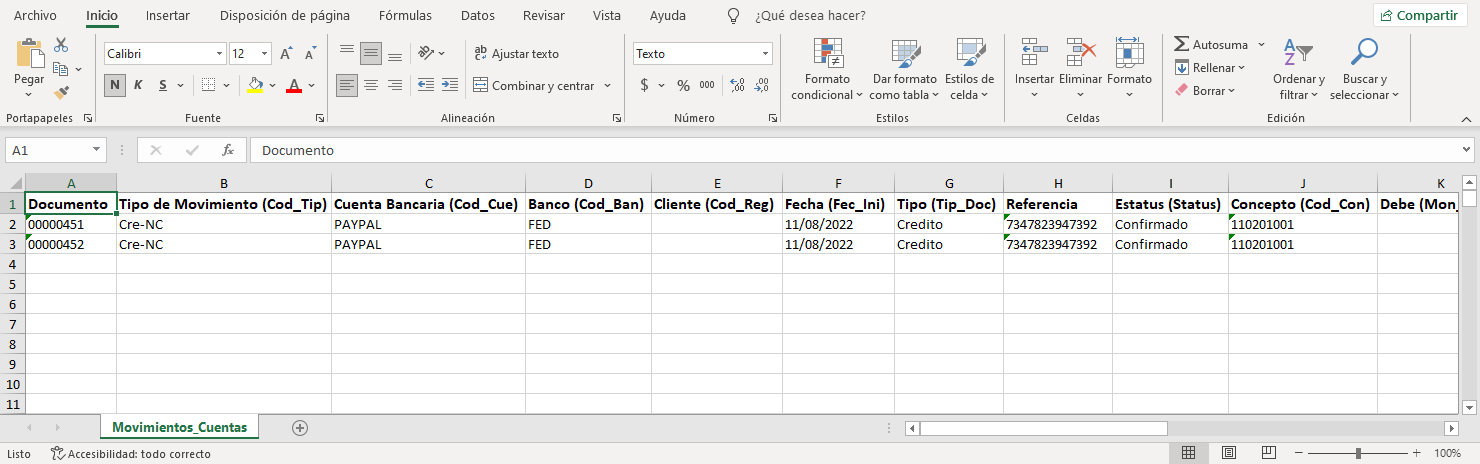
Task: Toggle bold formatting (N)
Action: (x=116, y=85)
